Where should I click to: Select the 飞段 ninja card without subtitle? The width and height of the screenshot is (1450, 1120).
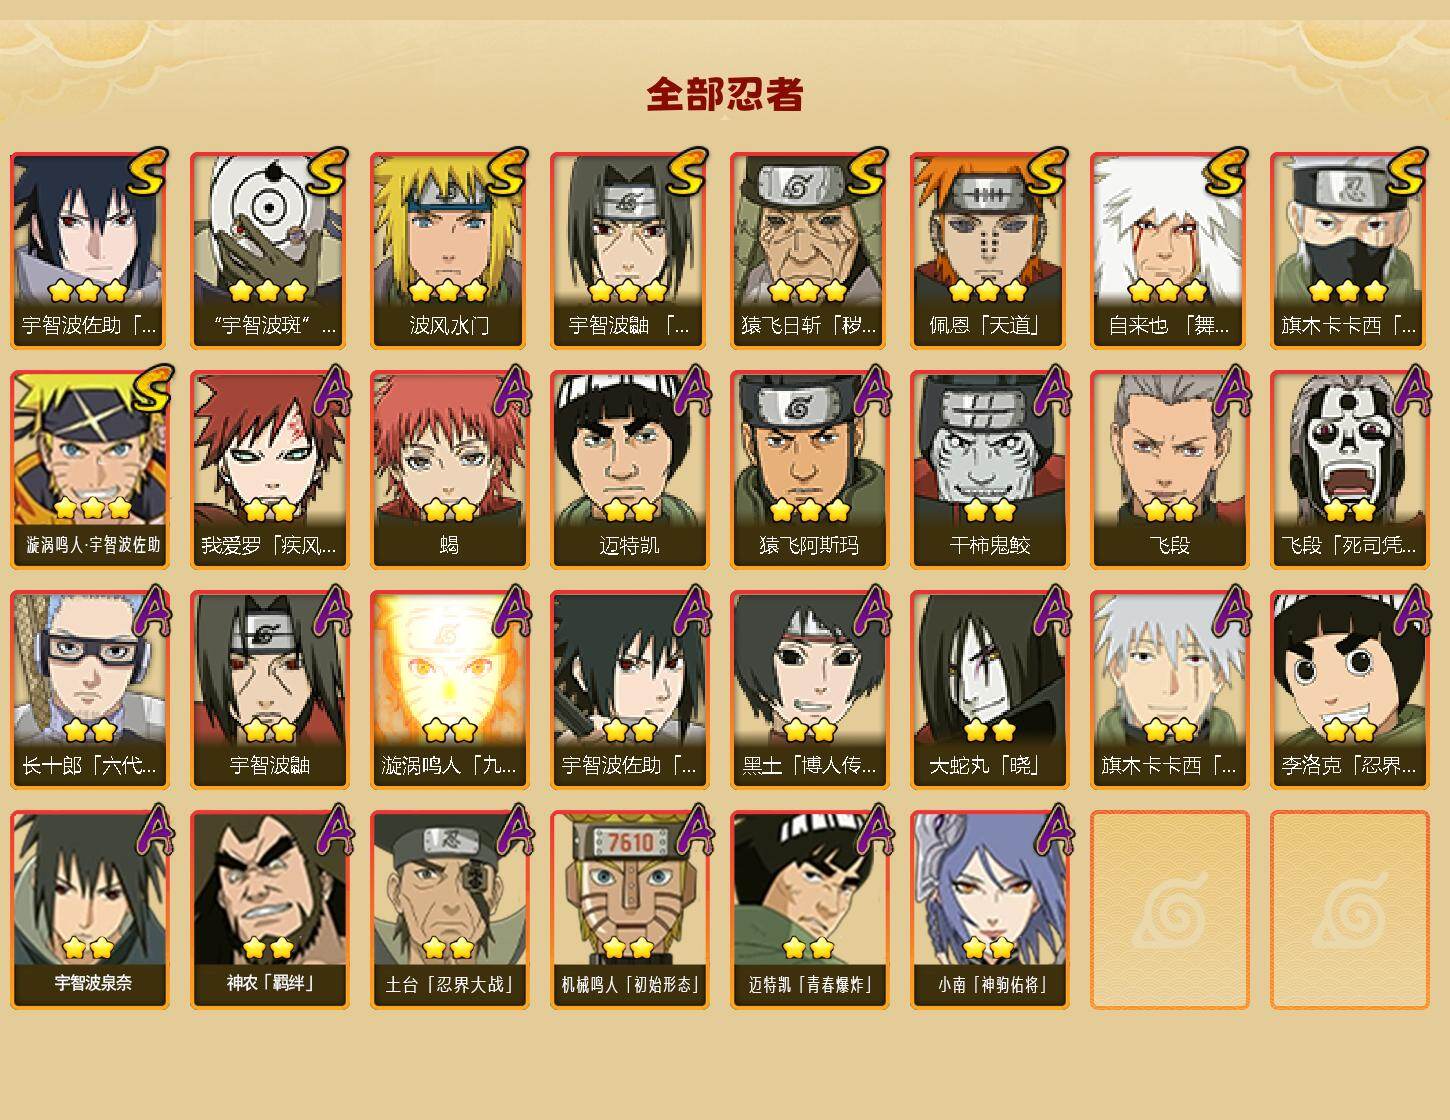(x=1169, y=470)
